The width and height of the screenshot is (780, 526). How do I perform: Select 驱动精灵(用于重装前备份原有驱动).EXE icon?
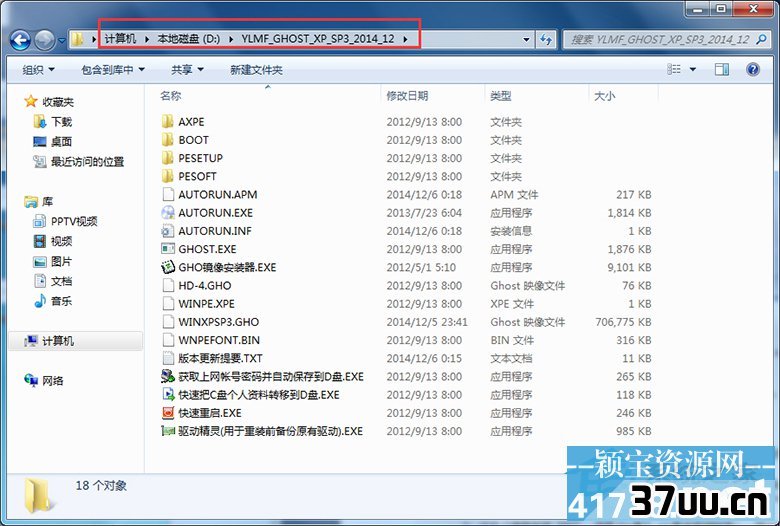click(x=168, y=431)
